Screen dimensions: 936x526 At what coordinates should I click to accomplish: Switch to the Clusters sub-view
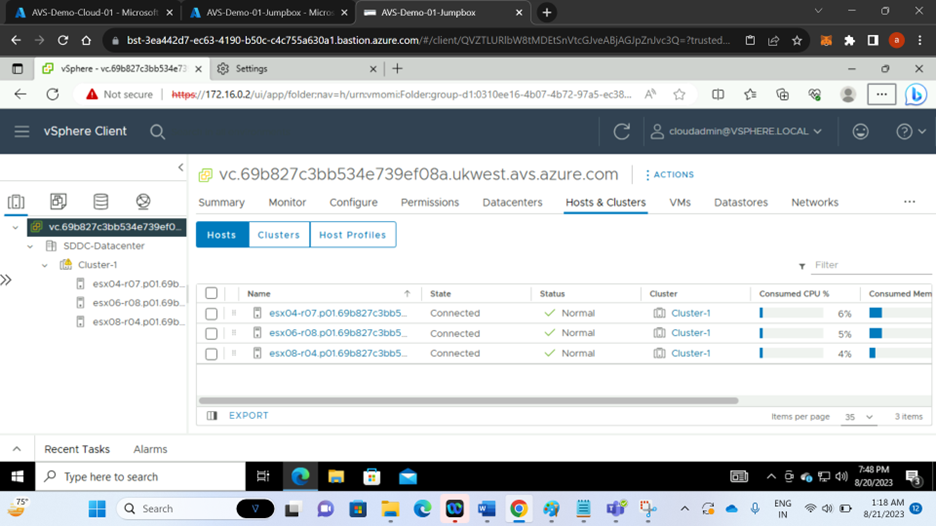tap(279, 235)
